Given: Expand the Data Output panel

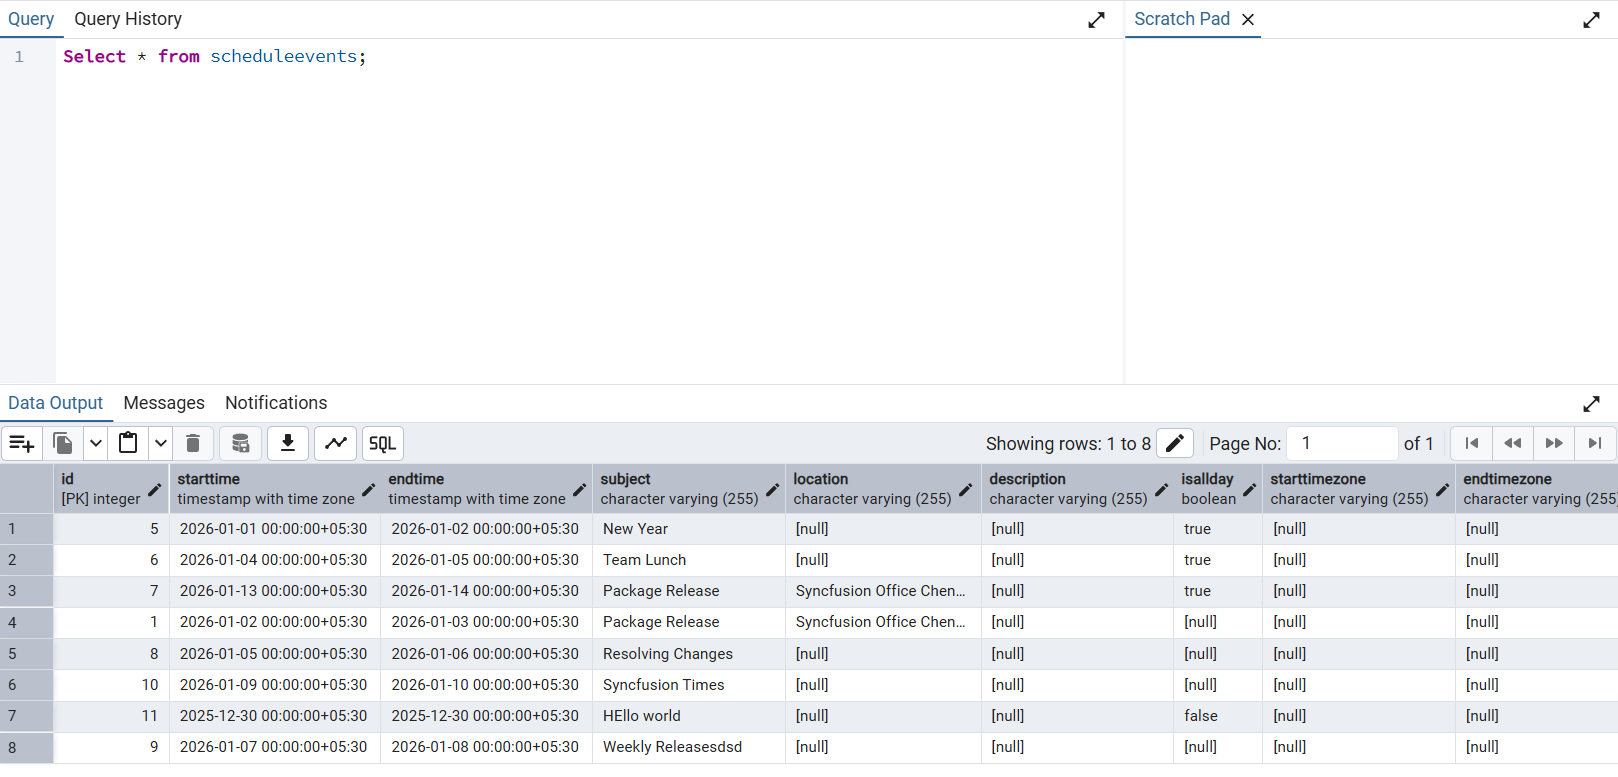Looking at the screenshot, I should click(1592, 404).
